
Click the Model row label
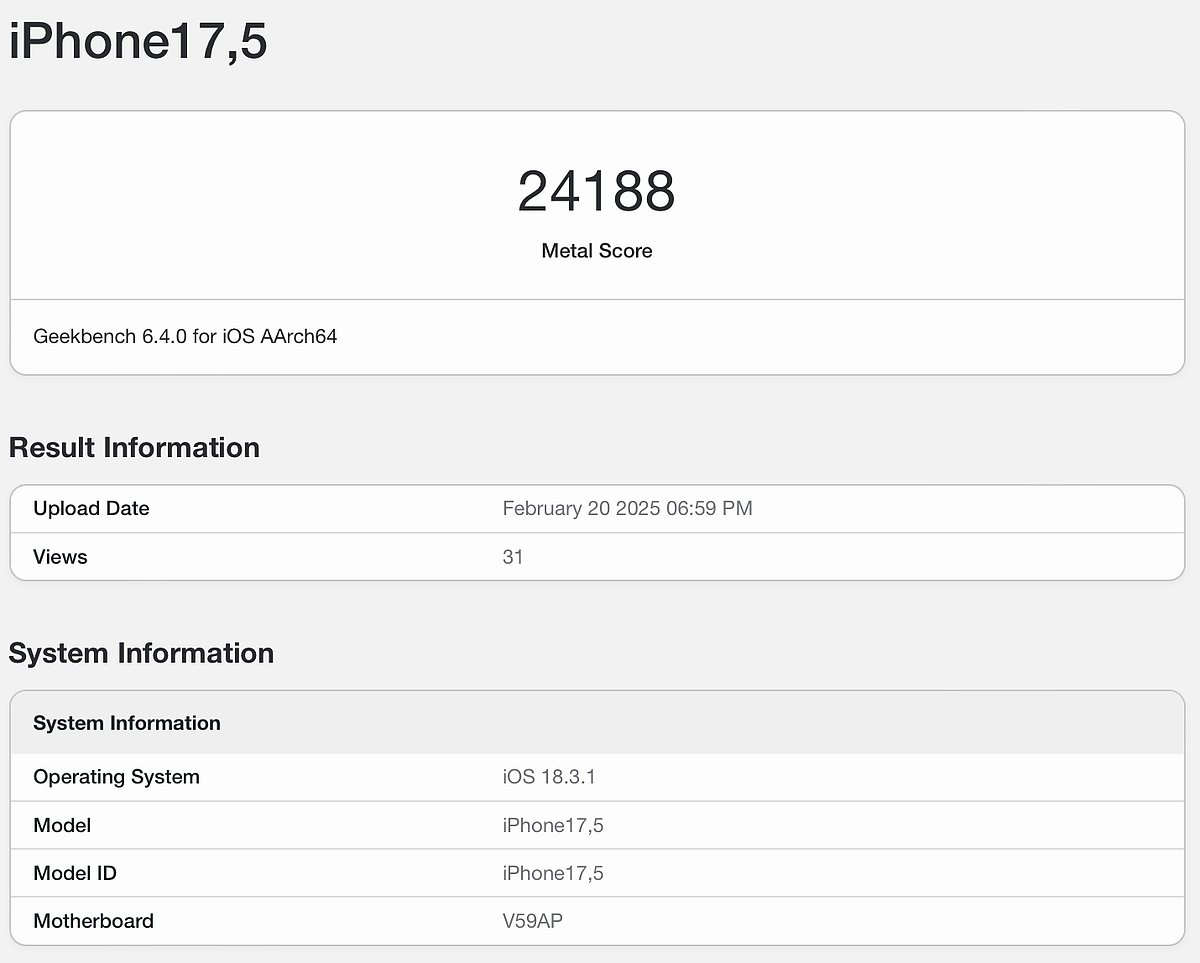[x=62, y=825]
